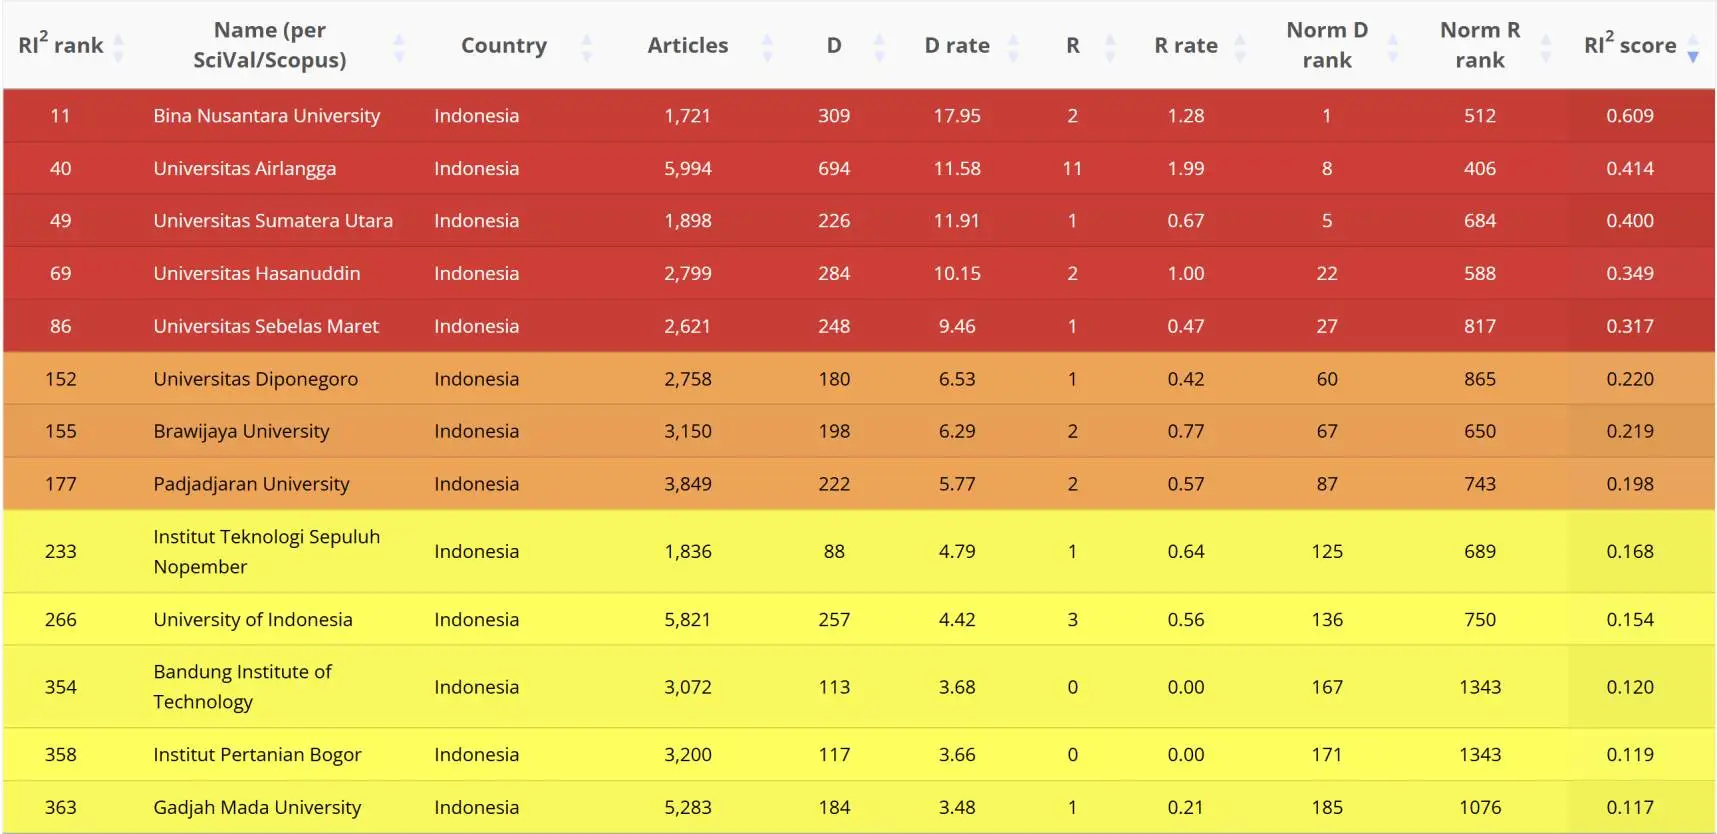This screenshot has width=1717, height=834.
Task: Click Norm D rank value 185
Action: (x=1327, y=808)
